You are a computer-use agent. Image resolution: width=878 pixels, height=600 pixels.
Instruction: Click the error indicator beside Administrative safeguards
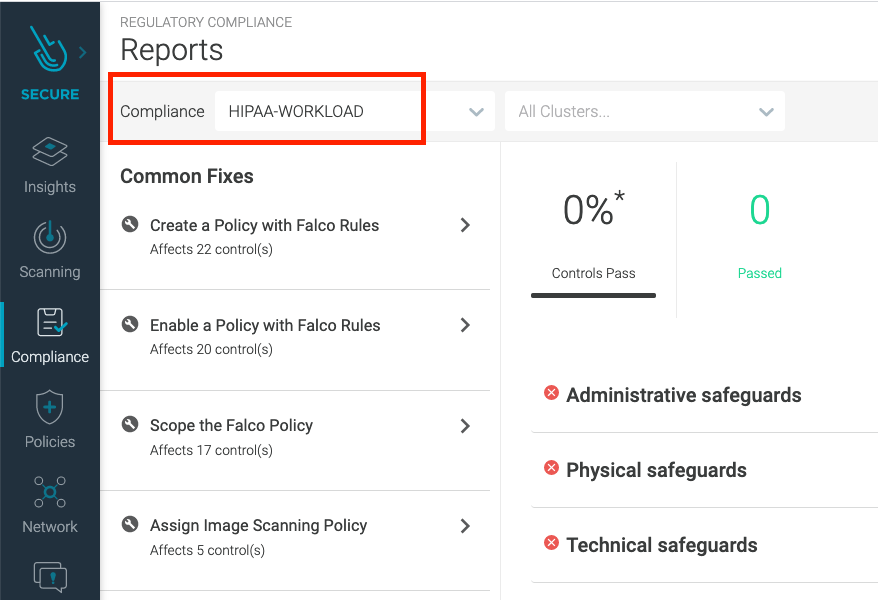pos(551,394)
